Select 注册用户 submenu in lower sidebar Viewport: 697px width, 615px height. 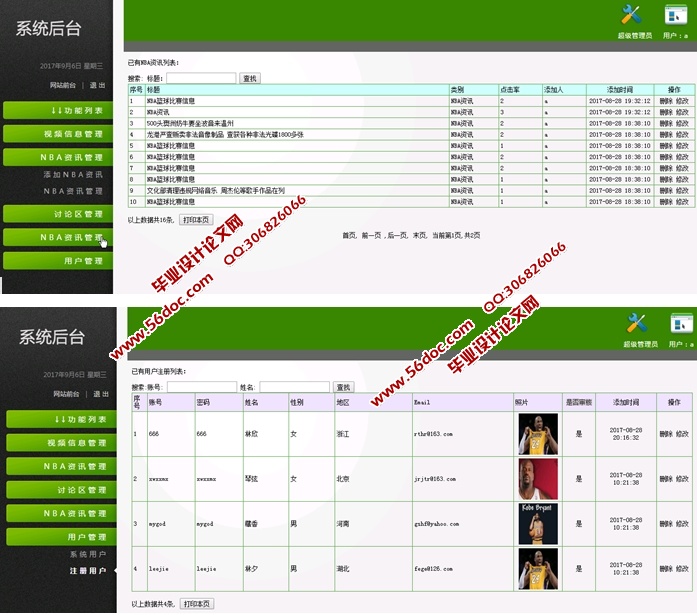pos(87,571)
